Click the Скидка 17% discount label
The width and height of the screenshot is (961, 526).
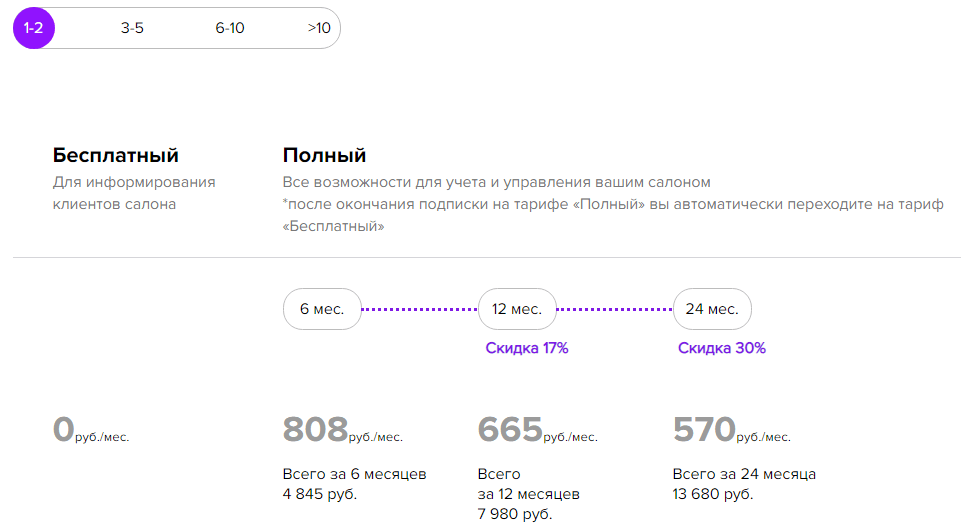tap(527, 348)
